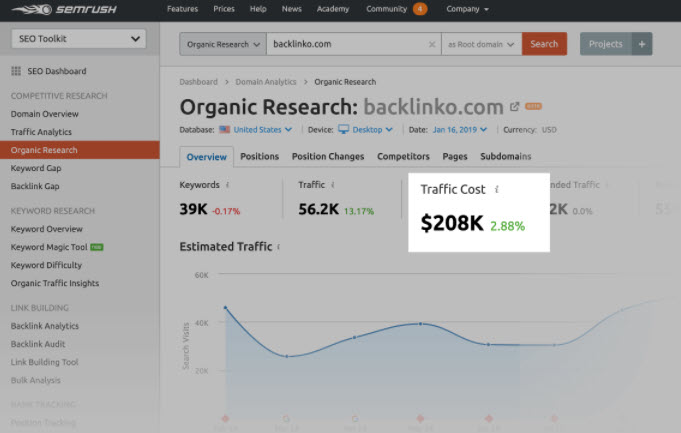Click the Domain Analytics breadcrumb link
The width and height of the screenshot is (681, 433).
click(x=266, y=82)
